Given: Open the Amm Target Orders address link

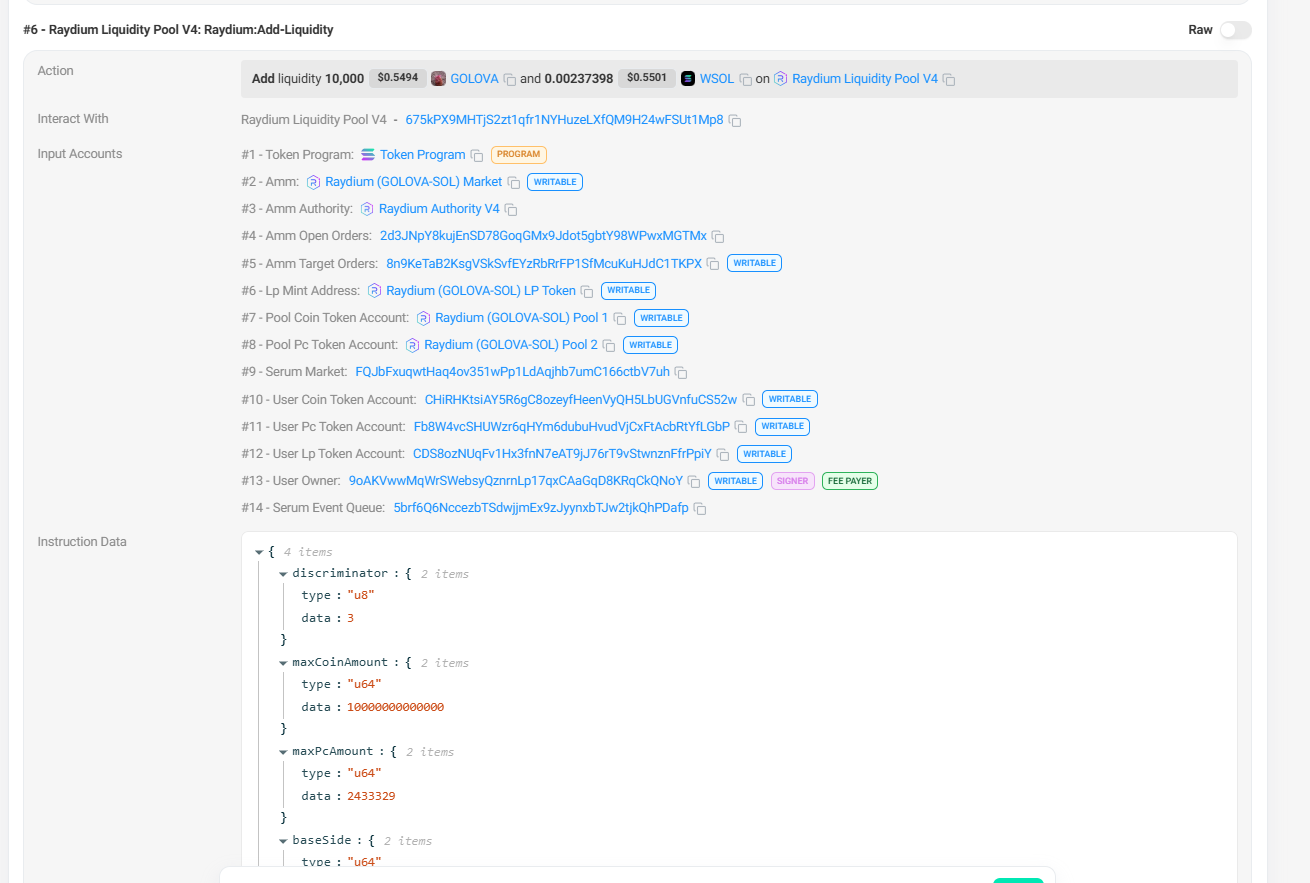Looking at the screenshot, I should click(544, 263).
